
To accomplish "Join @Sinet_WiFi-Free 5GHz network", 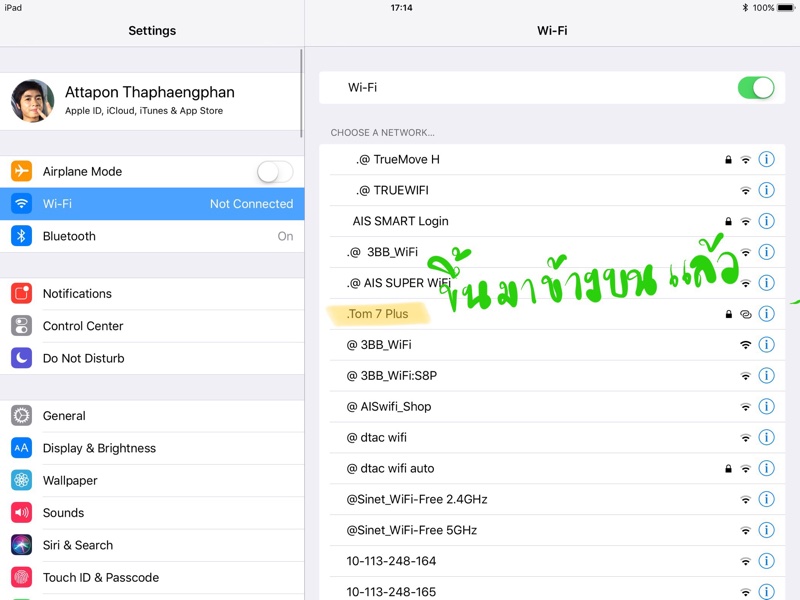I will pyautogui.click(x=411, y=530).
